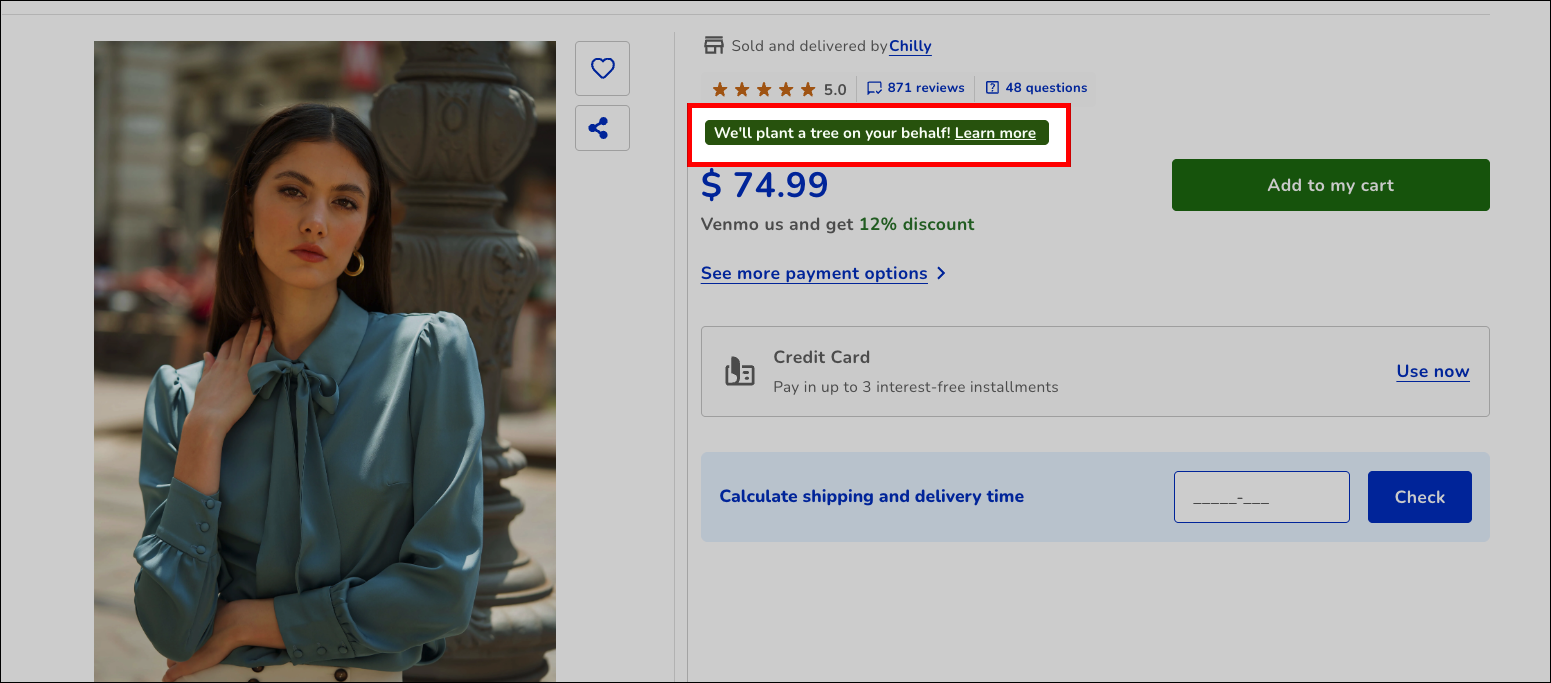Click the speech bubble icon by reviews
This screenshot has width=1551, height=683.
874,88
